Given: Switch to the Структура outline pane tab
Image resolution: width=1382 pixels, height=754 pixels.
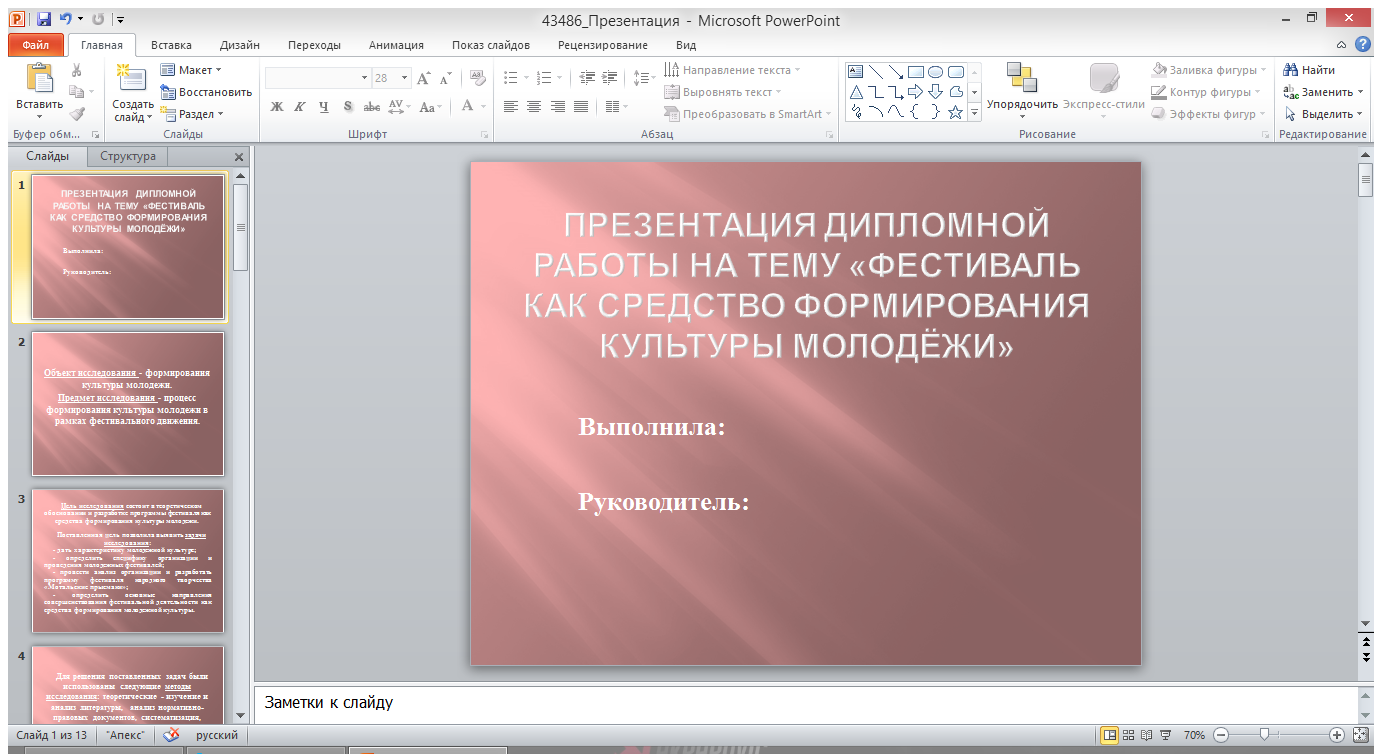Looking at the screenshot, I should pos(128,156).
